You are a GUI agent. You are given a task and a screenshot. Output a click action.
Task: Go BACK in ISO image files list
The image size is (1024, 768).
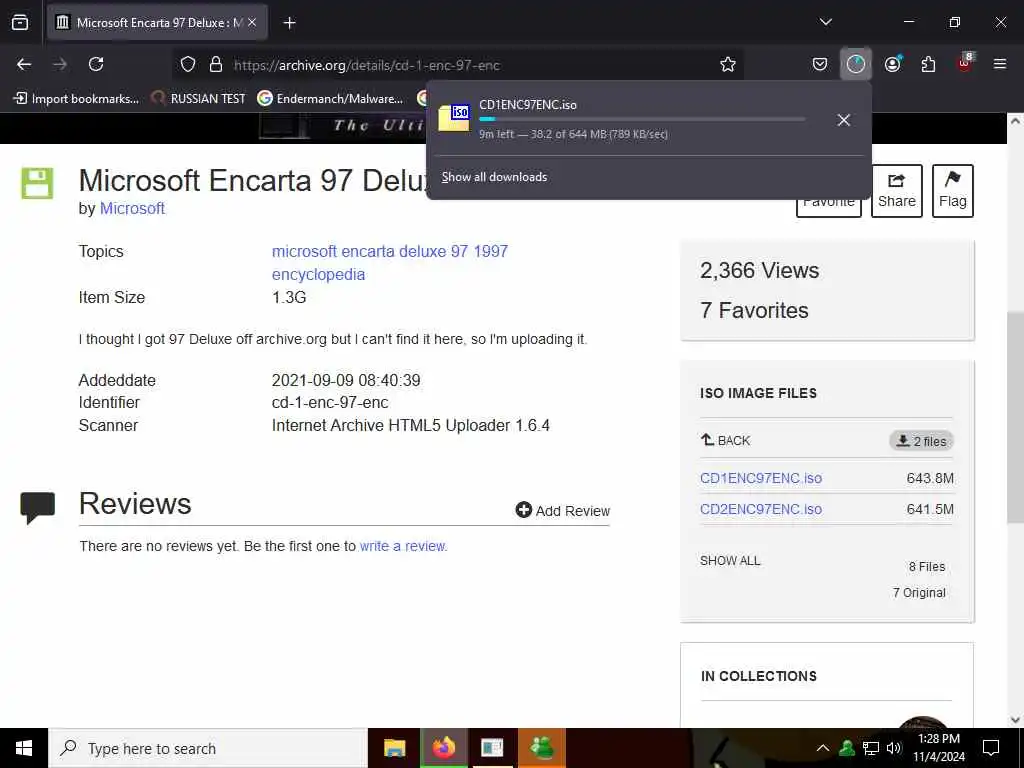[726, 440]
